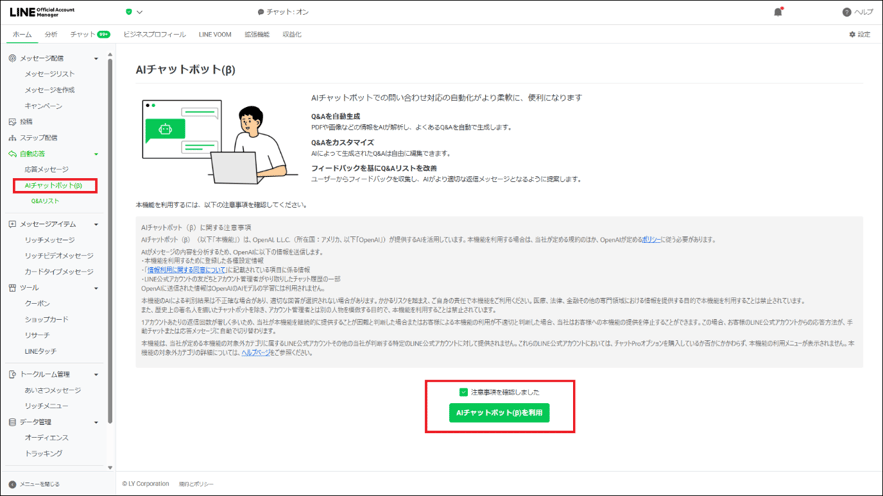Click the settings gear icon
The width and height of the screenshot is (883, 496).
coord(852,34)
